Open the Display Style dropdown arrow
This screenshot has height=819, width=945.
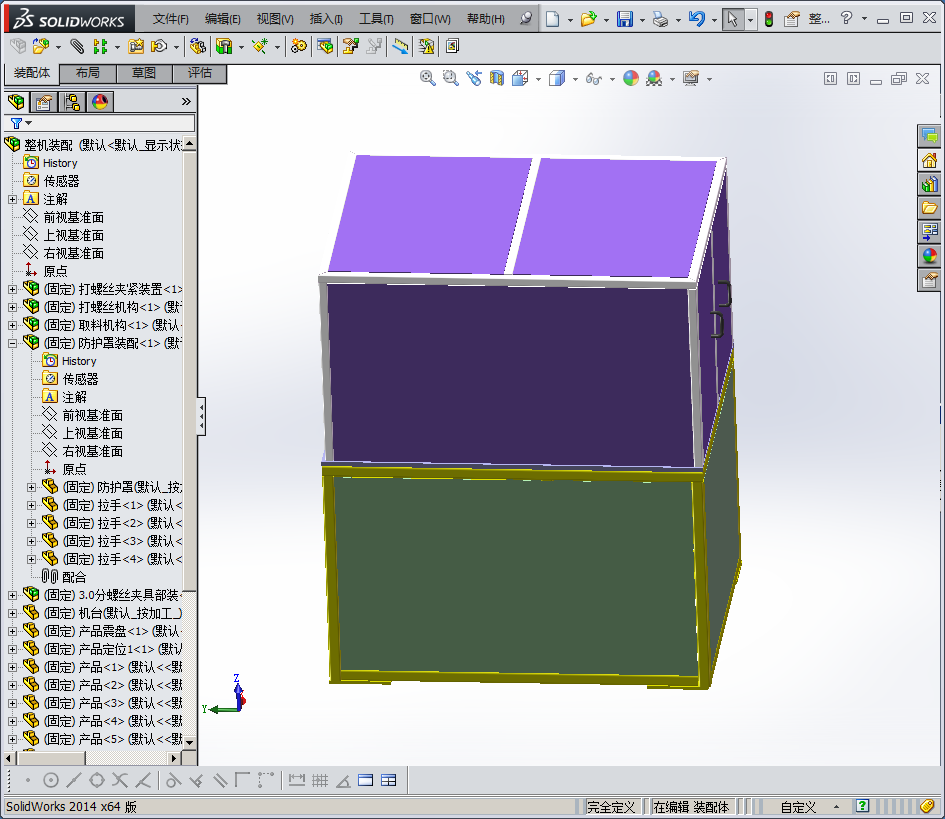[x=575, y=79]
